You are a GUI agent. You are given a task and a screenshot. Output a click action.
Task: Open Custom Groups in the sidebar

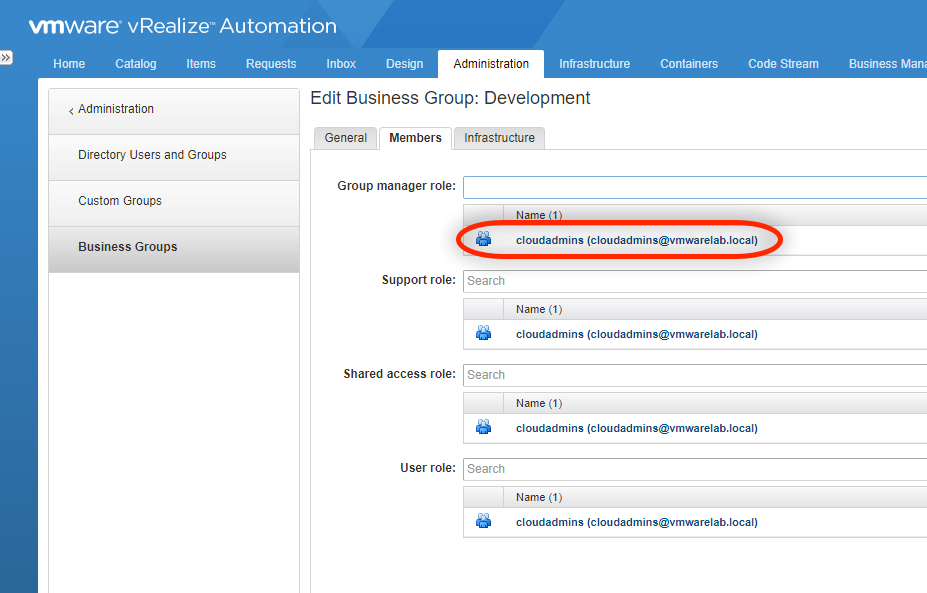(120, 201)
